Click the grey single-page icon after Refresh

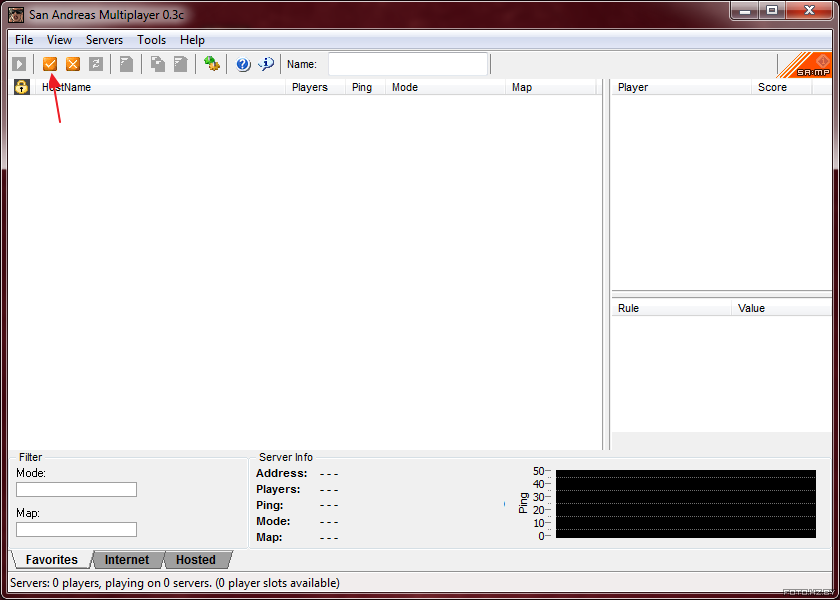(x=126, y=64)
